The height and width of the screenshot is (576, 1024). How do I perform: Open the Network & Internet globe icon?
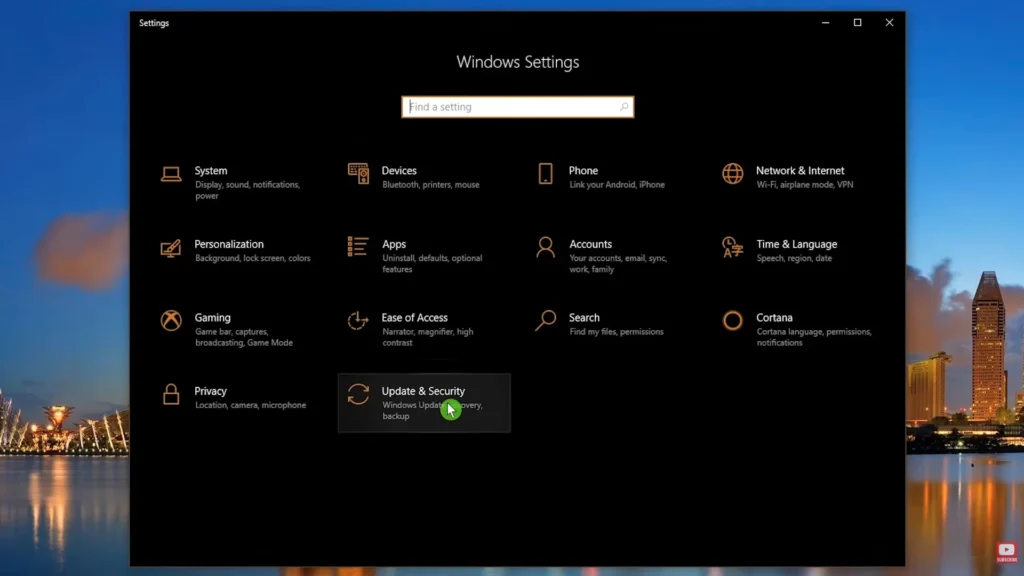(x=732, y=174)
